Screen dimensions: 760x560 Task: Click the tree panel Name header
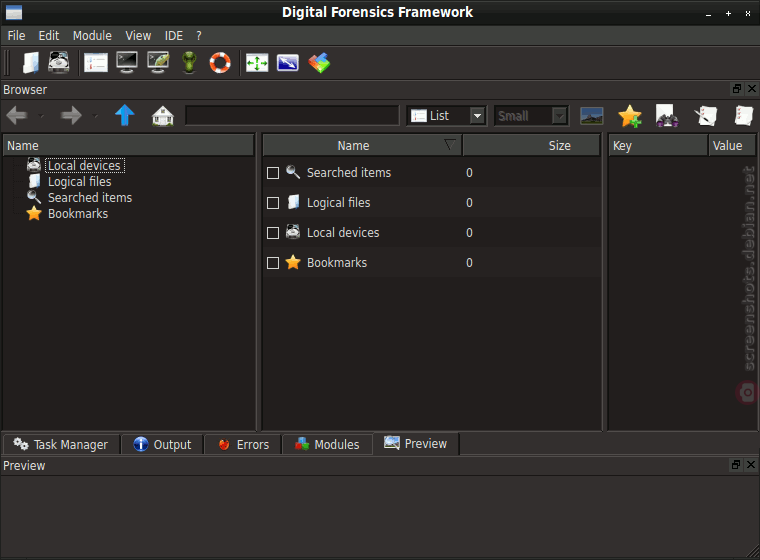pos(128,145)
